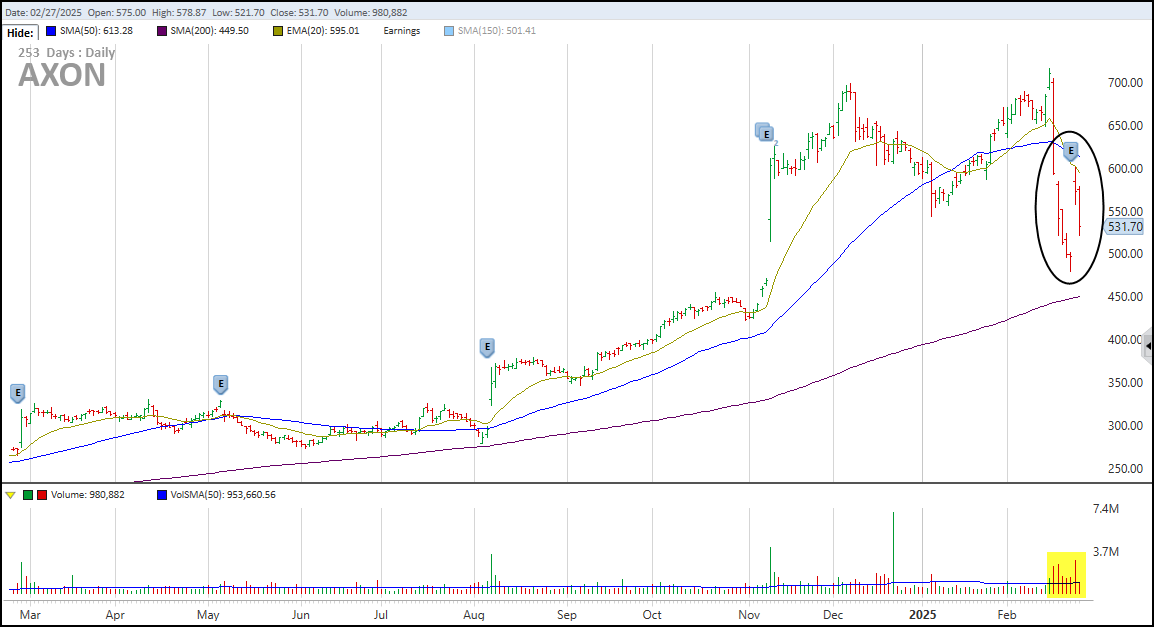The height and width of the screenshot is (627, 1154).
Task: Open the volume panel yellow triangle dropdown
Action: click(10, 495)
